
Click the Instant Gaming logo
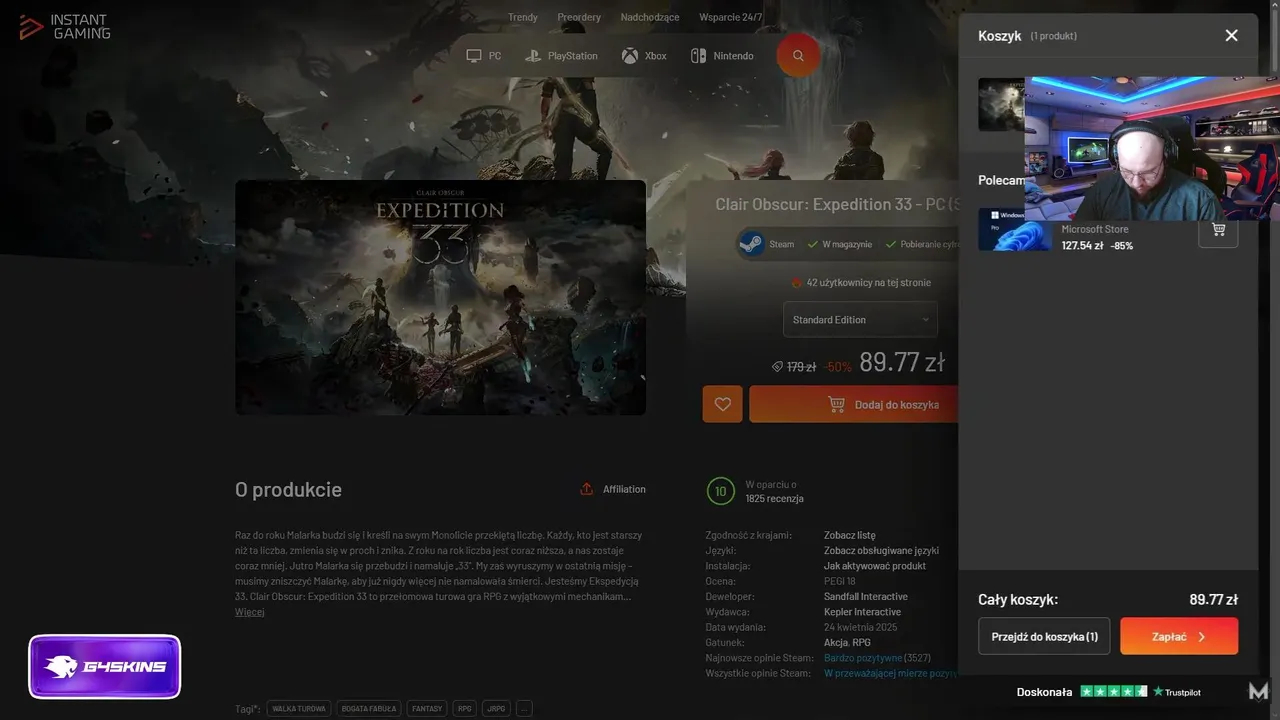click(x=65, y=27)
